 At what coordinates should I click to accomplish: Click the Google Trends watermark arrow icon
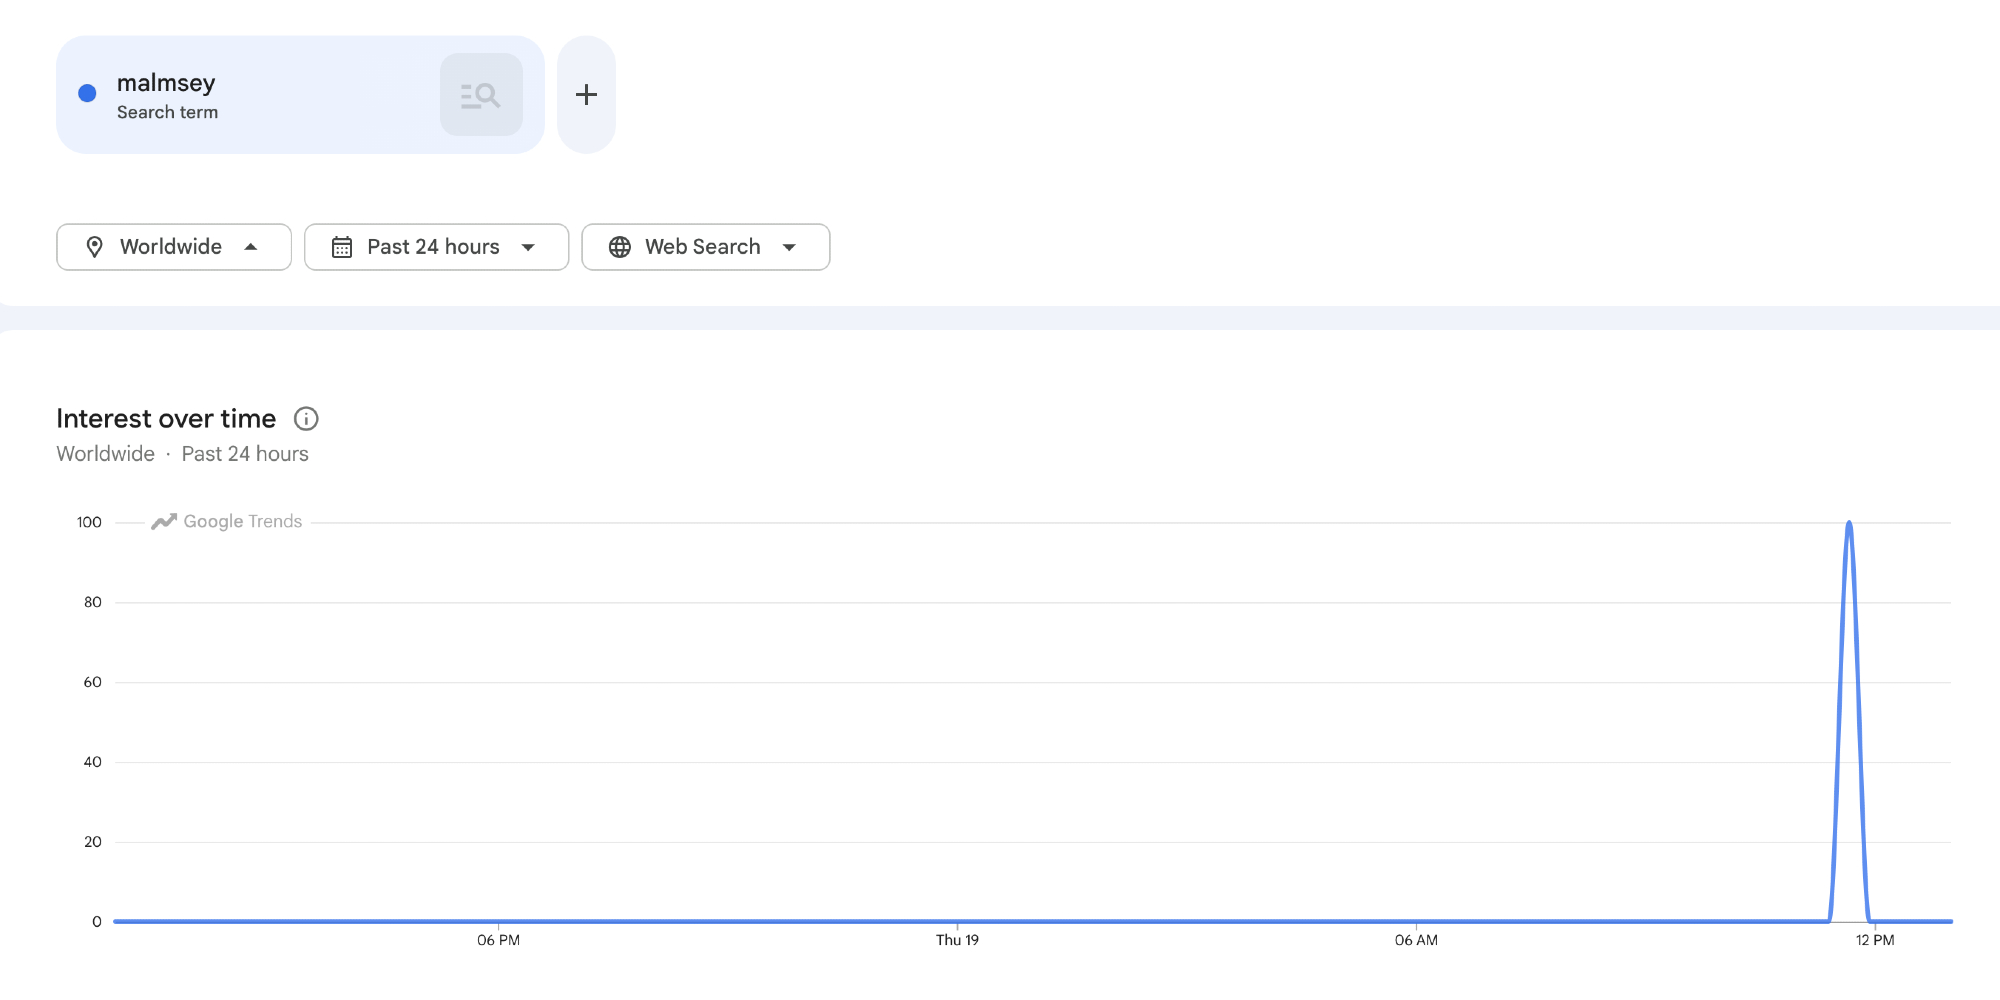pos(164,521)
